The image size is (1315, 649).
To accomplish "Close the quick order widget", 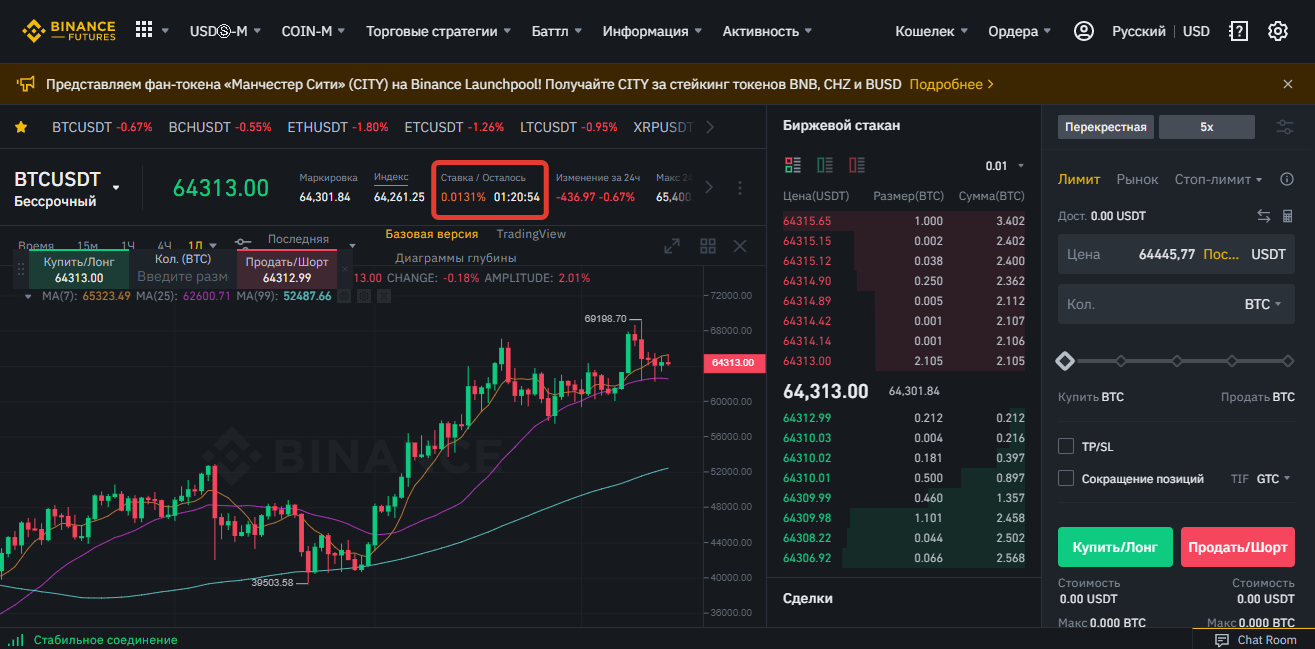I will [x=345, y=268].
